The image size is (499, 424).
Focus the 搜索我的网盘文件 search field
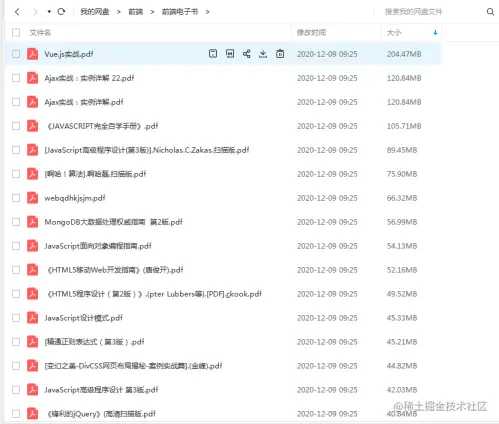(x=413, y=12)
